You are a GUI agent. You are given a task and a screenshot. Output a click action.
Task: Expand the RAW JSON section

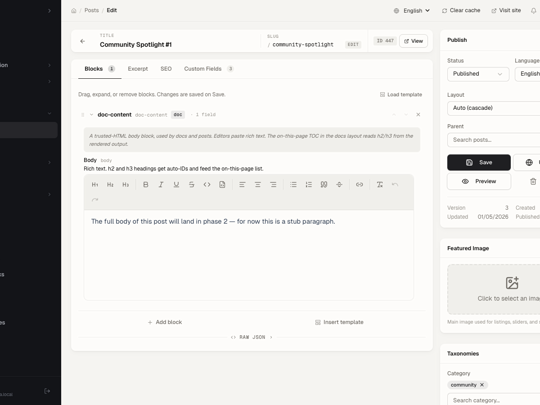pos(252,337)
